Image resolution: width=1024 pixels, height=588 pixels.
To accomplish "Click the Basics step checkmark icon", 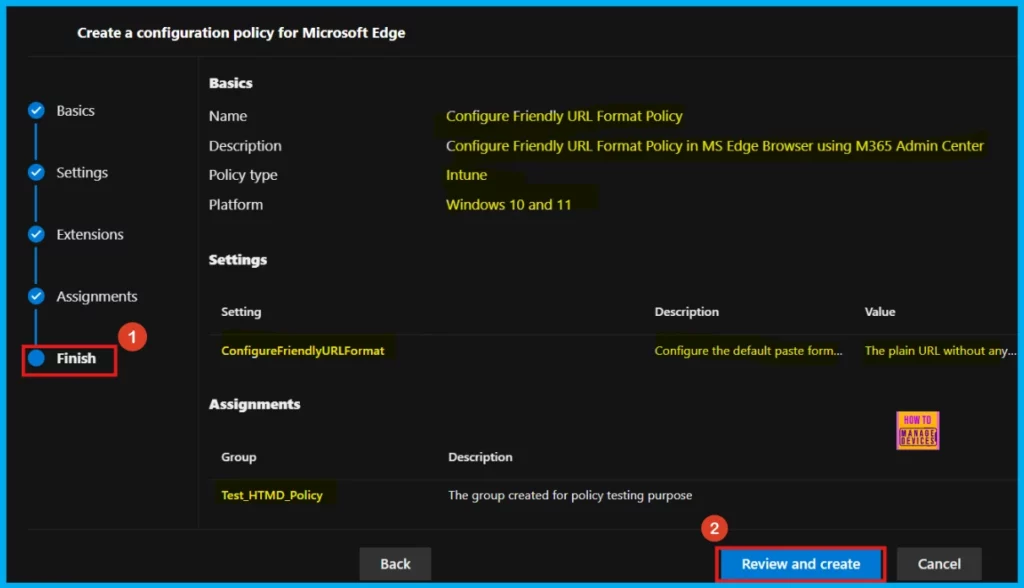I will [x=37, y=110].
